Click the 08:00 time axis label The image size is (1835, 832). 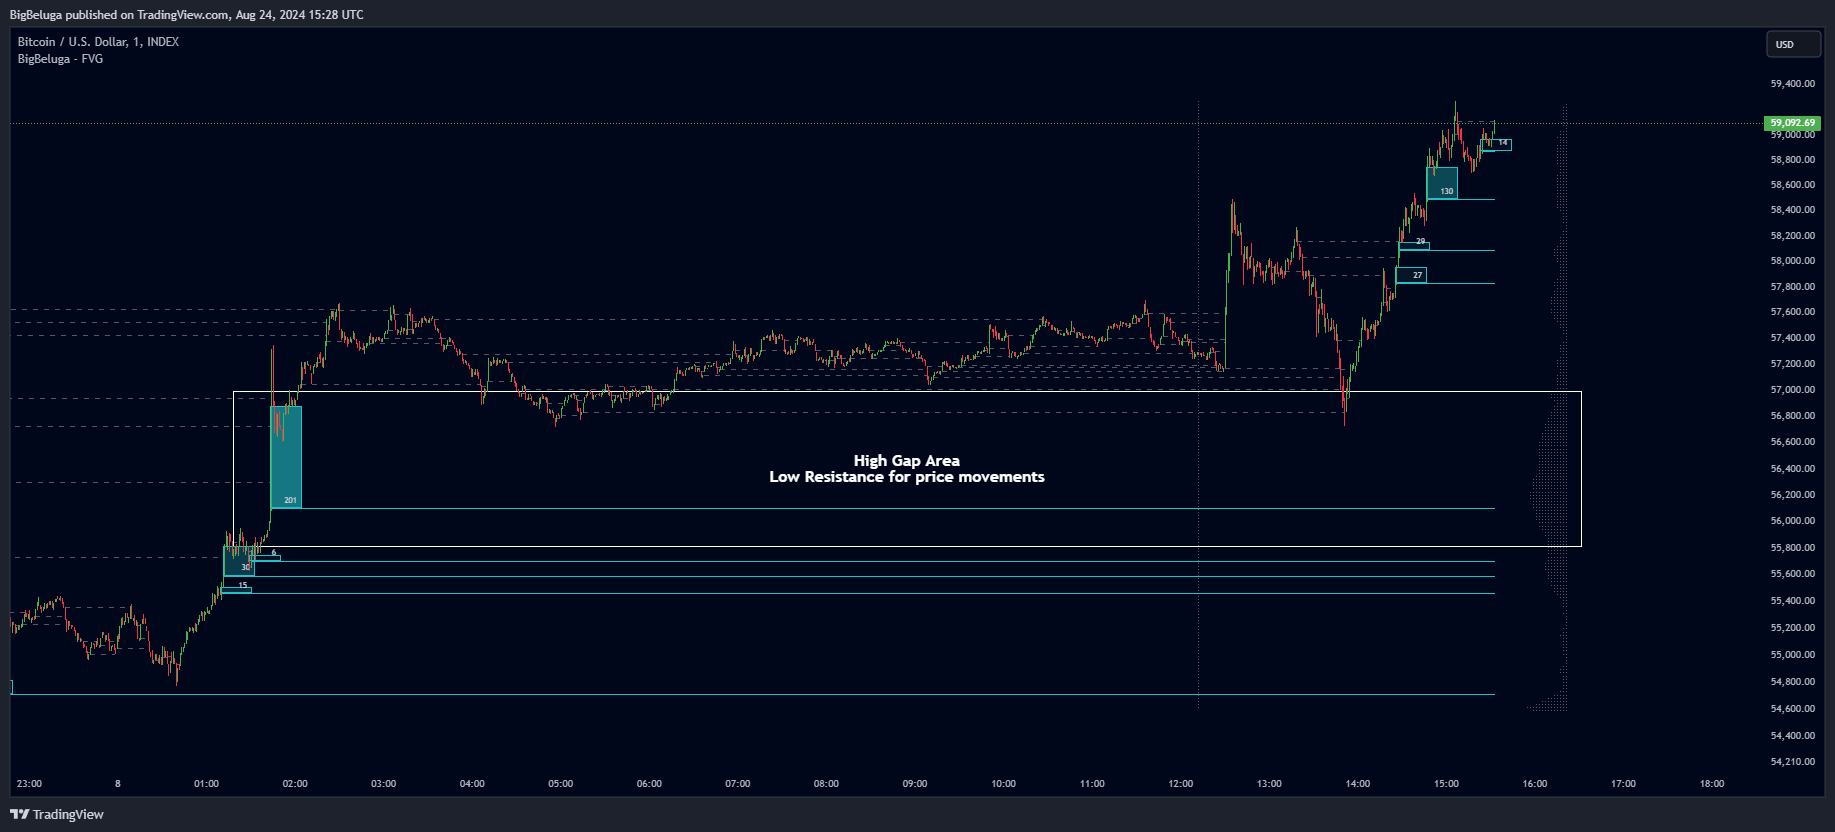(x=826, y=784)
